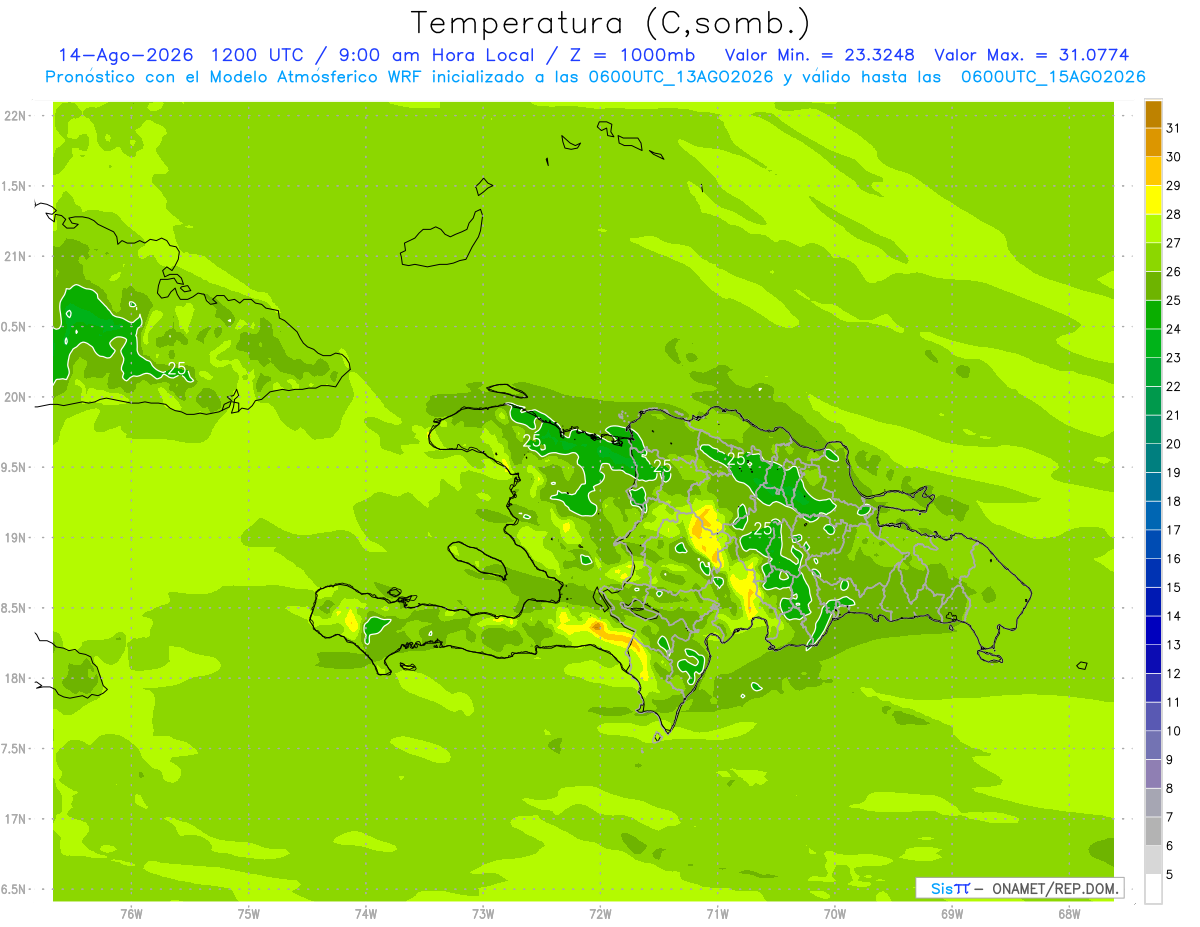Click the 73W longitude axis label
1200x927 pixels.
483,914
